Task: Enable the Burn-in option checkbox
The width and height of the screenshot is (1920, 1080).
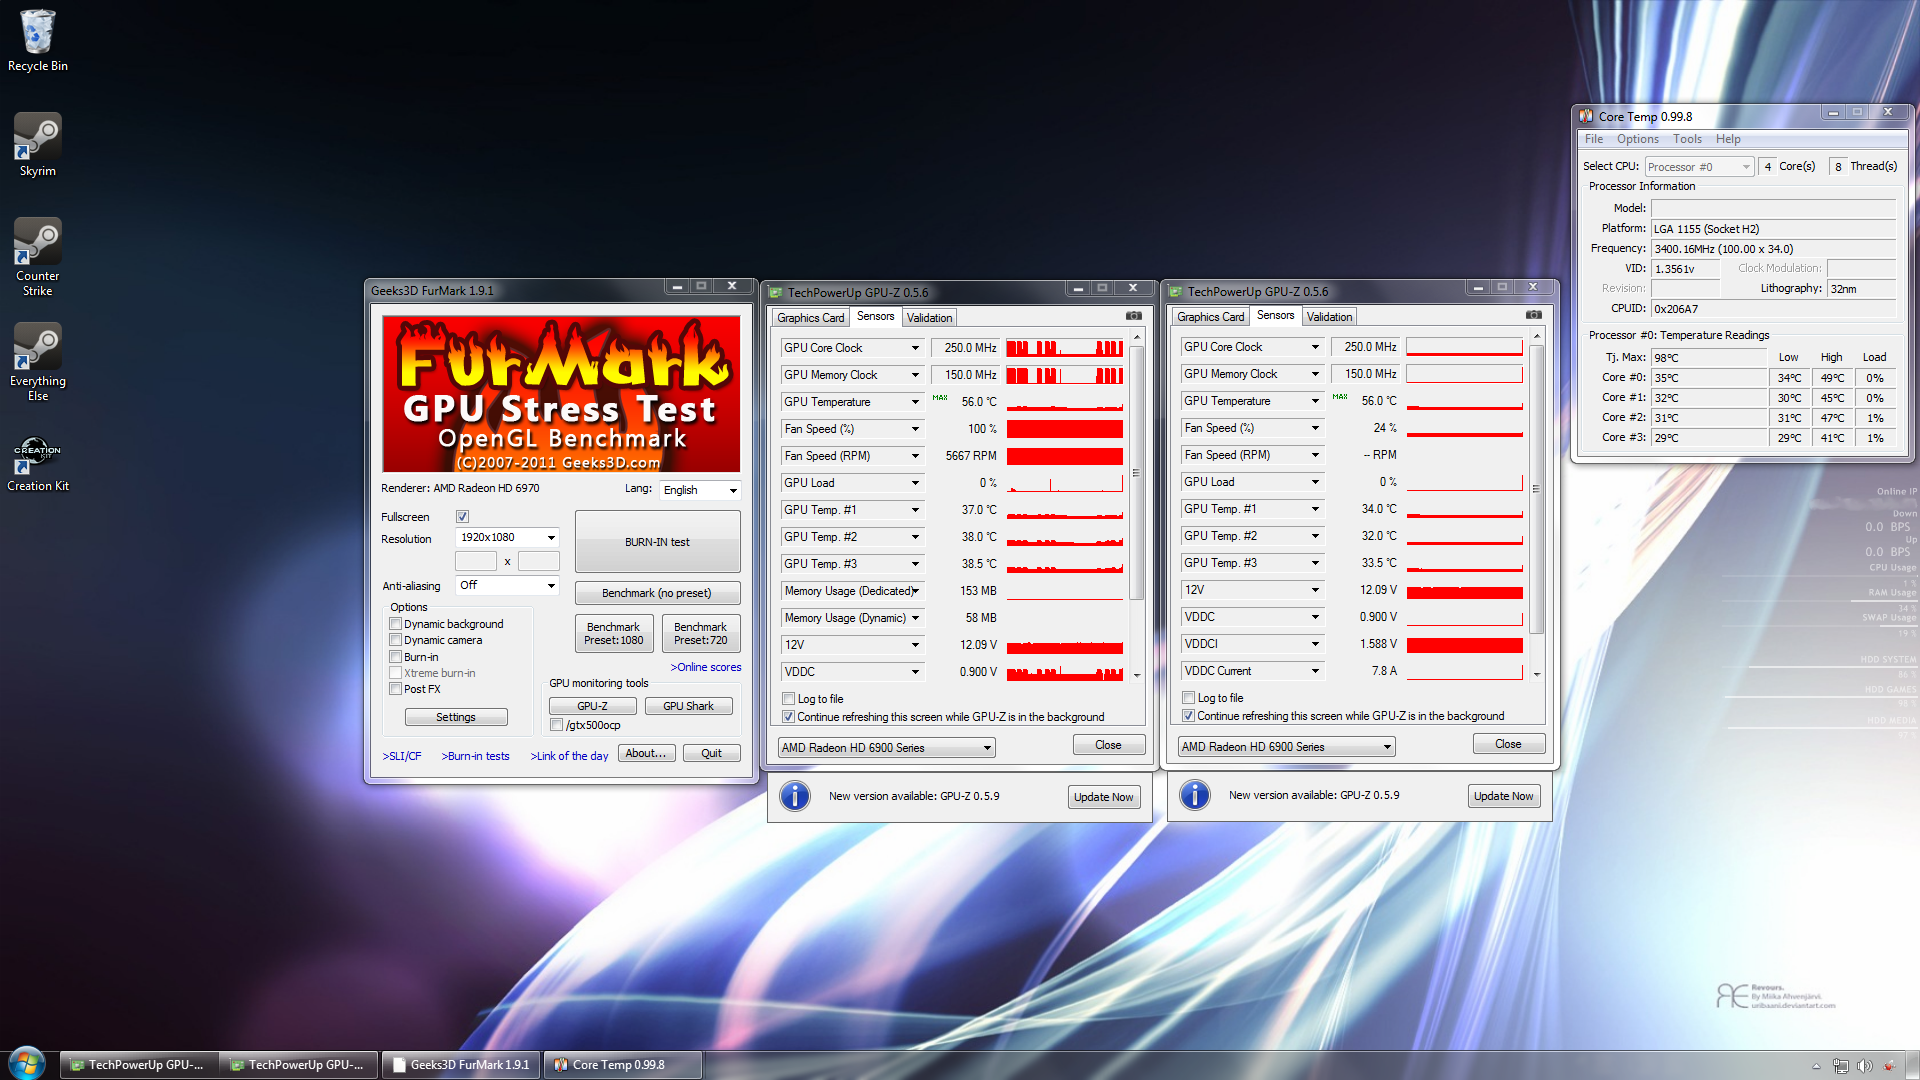Action: click(395, 657)
